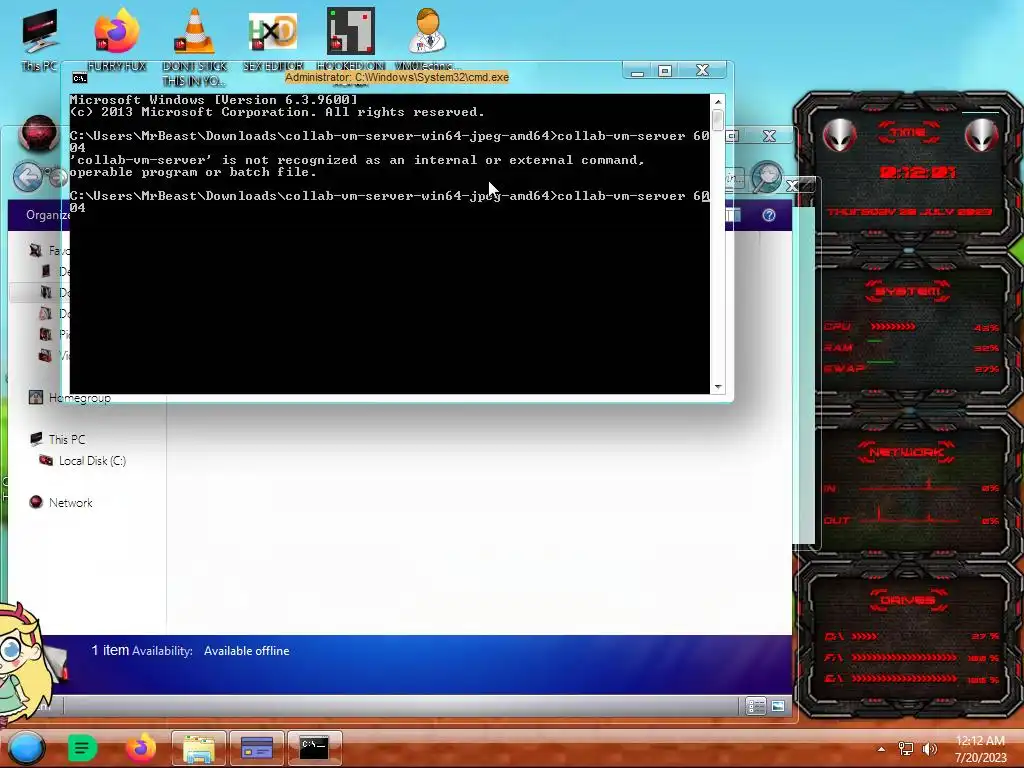Select the Favorites star icon in the navigation pane
This screenshot has width=1024, height=768.
coord(36,250)
